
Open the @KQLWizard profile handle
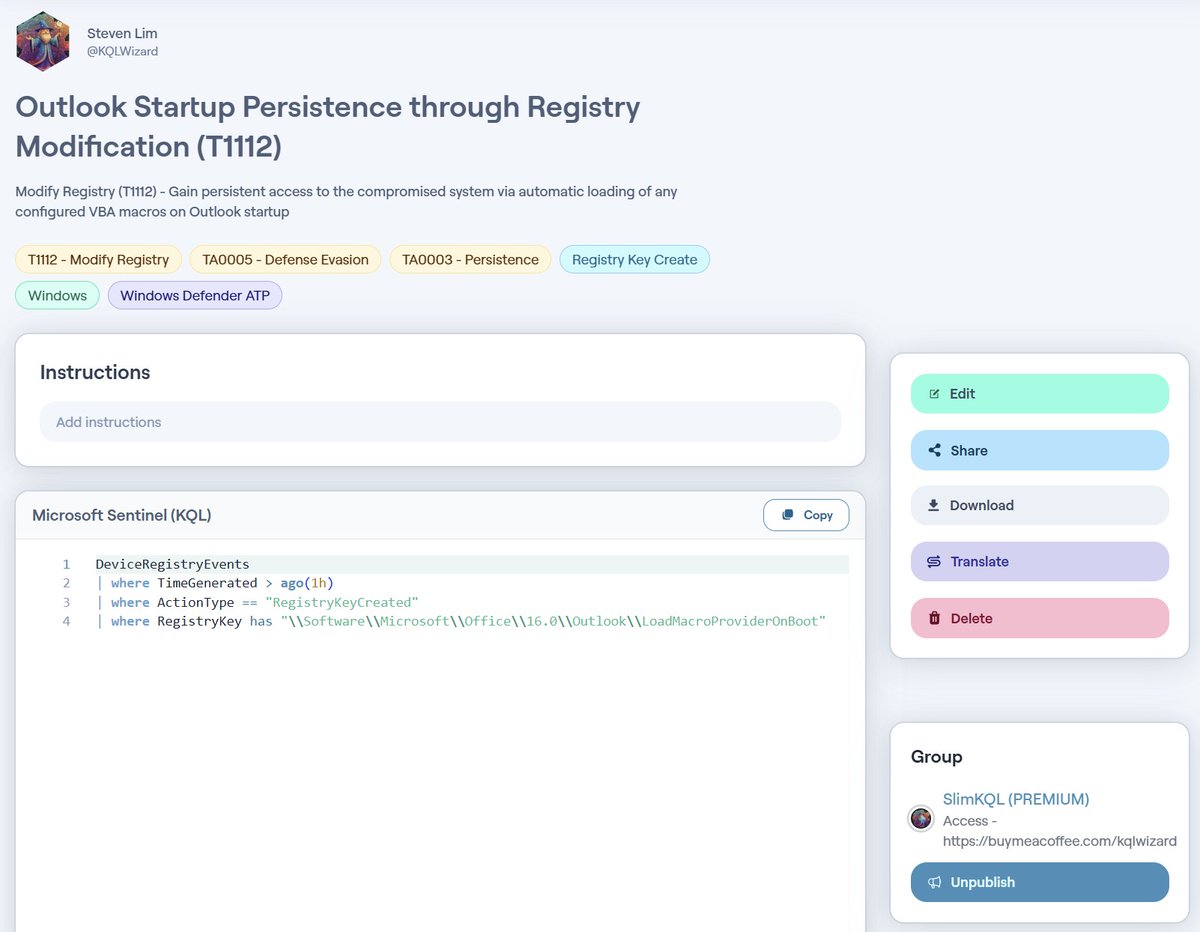coord(122,51)
